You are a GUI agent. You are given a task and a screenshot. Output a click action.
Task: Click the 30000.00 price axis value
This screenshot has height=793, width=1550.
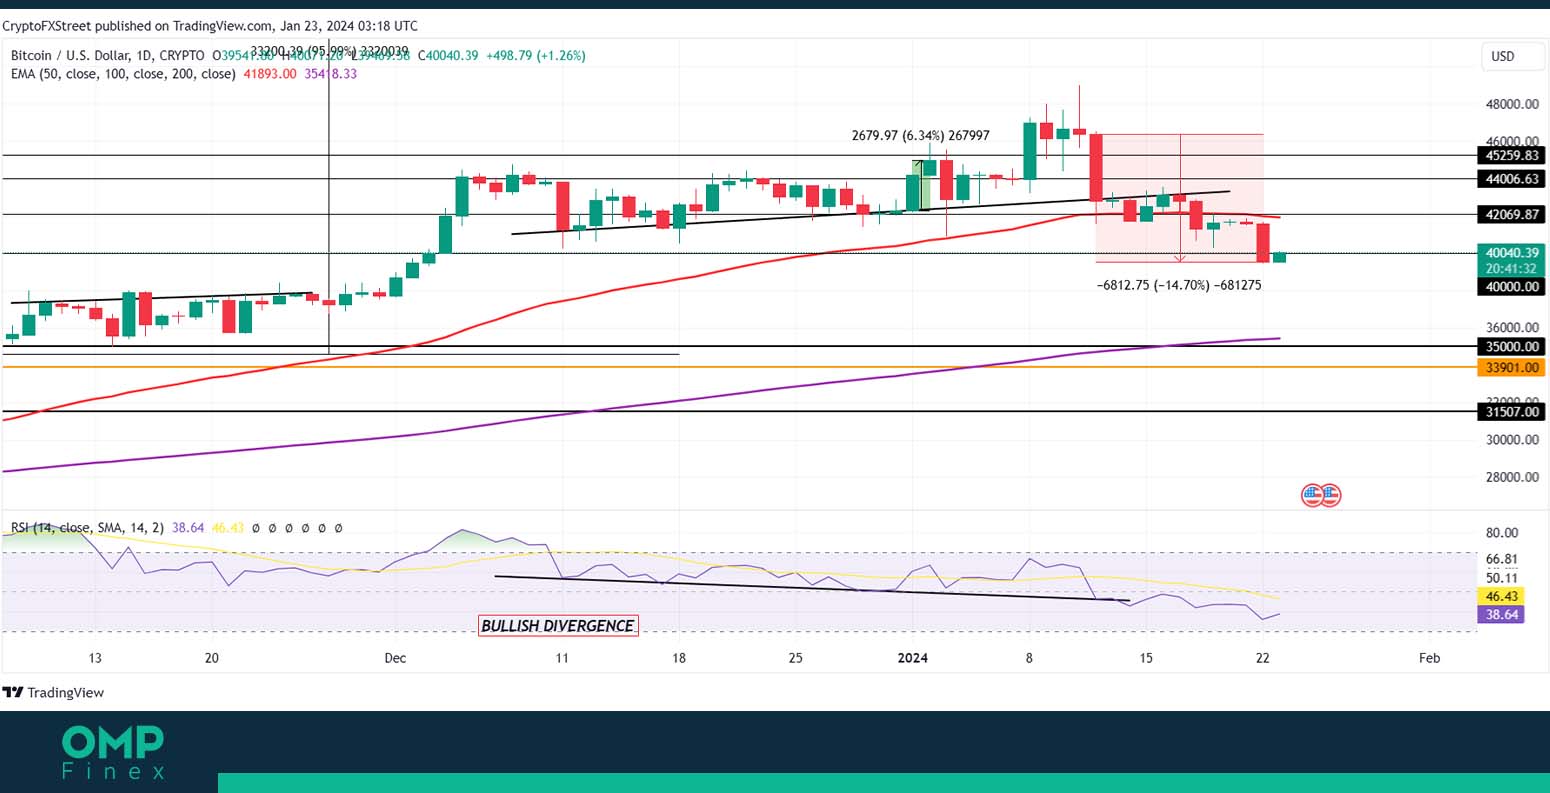pos(1512,439)
